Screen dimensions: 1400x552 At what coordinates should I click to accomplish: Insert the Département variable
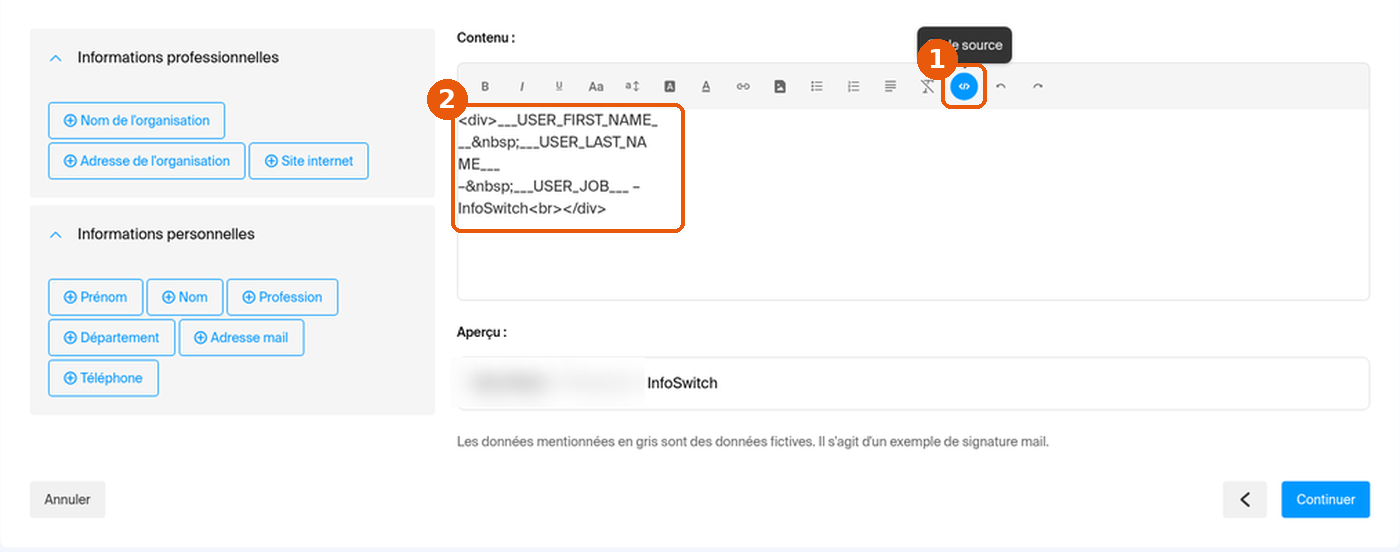click(x=112, y=338)
